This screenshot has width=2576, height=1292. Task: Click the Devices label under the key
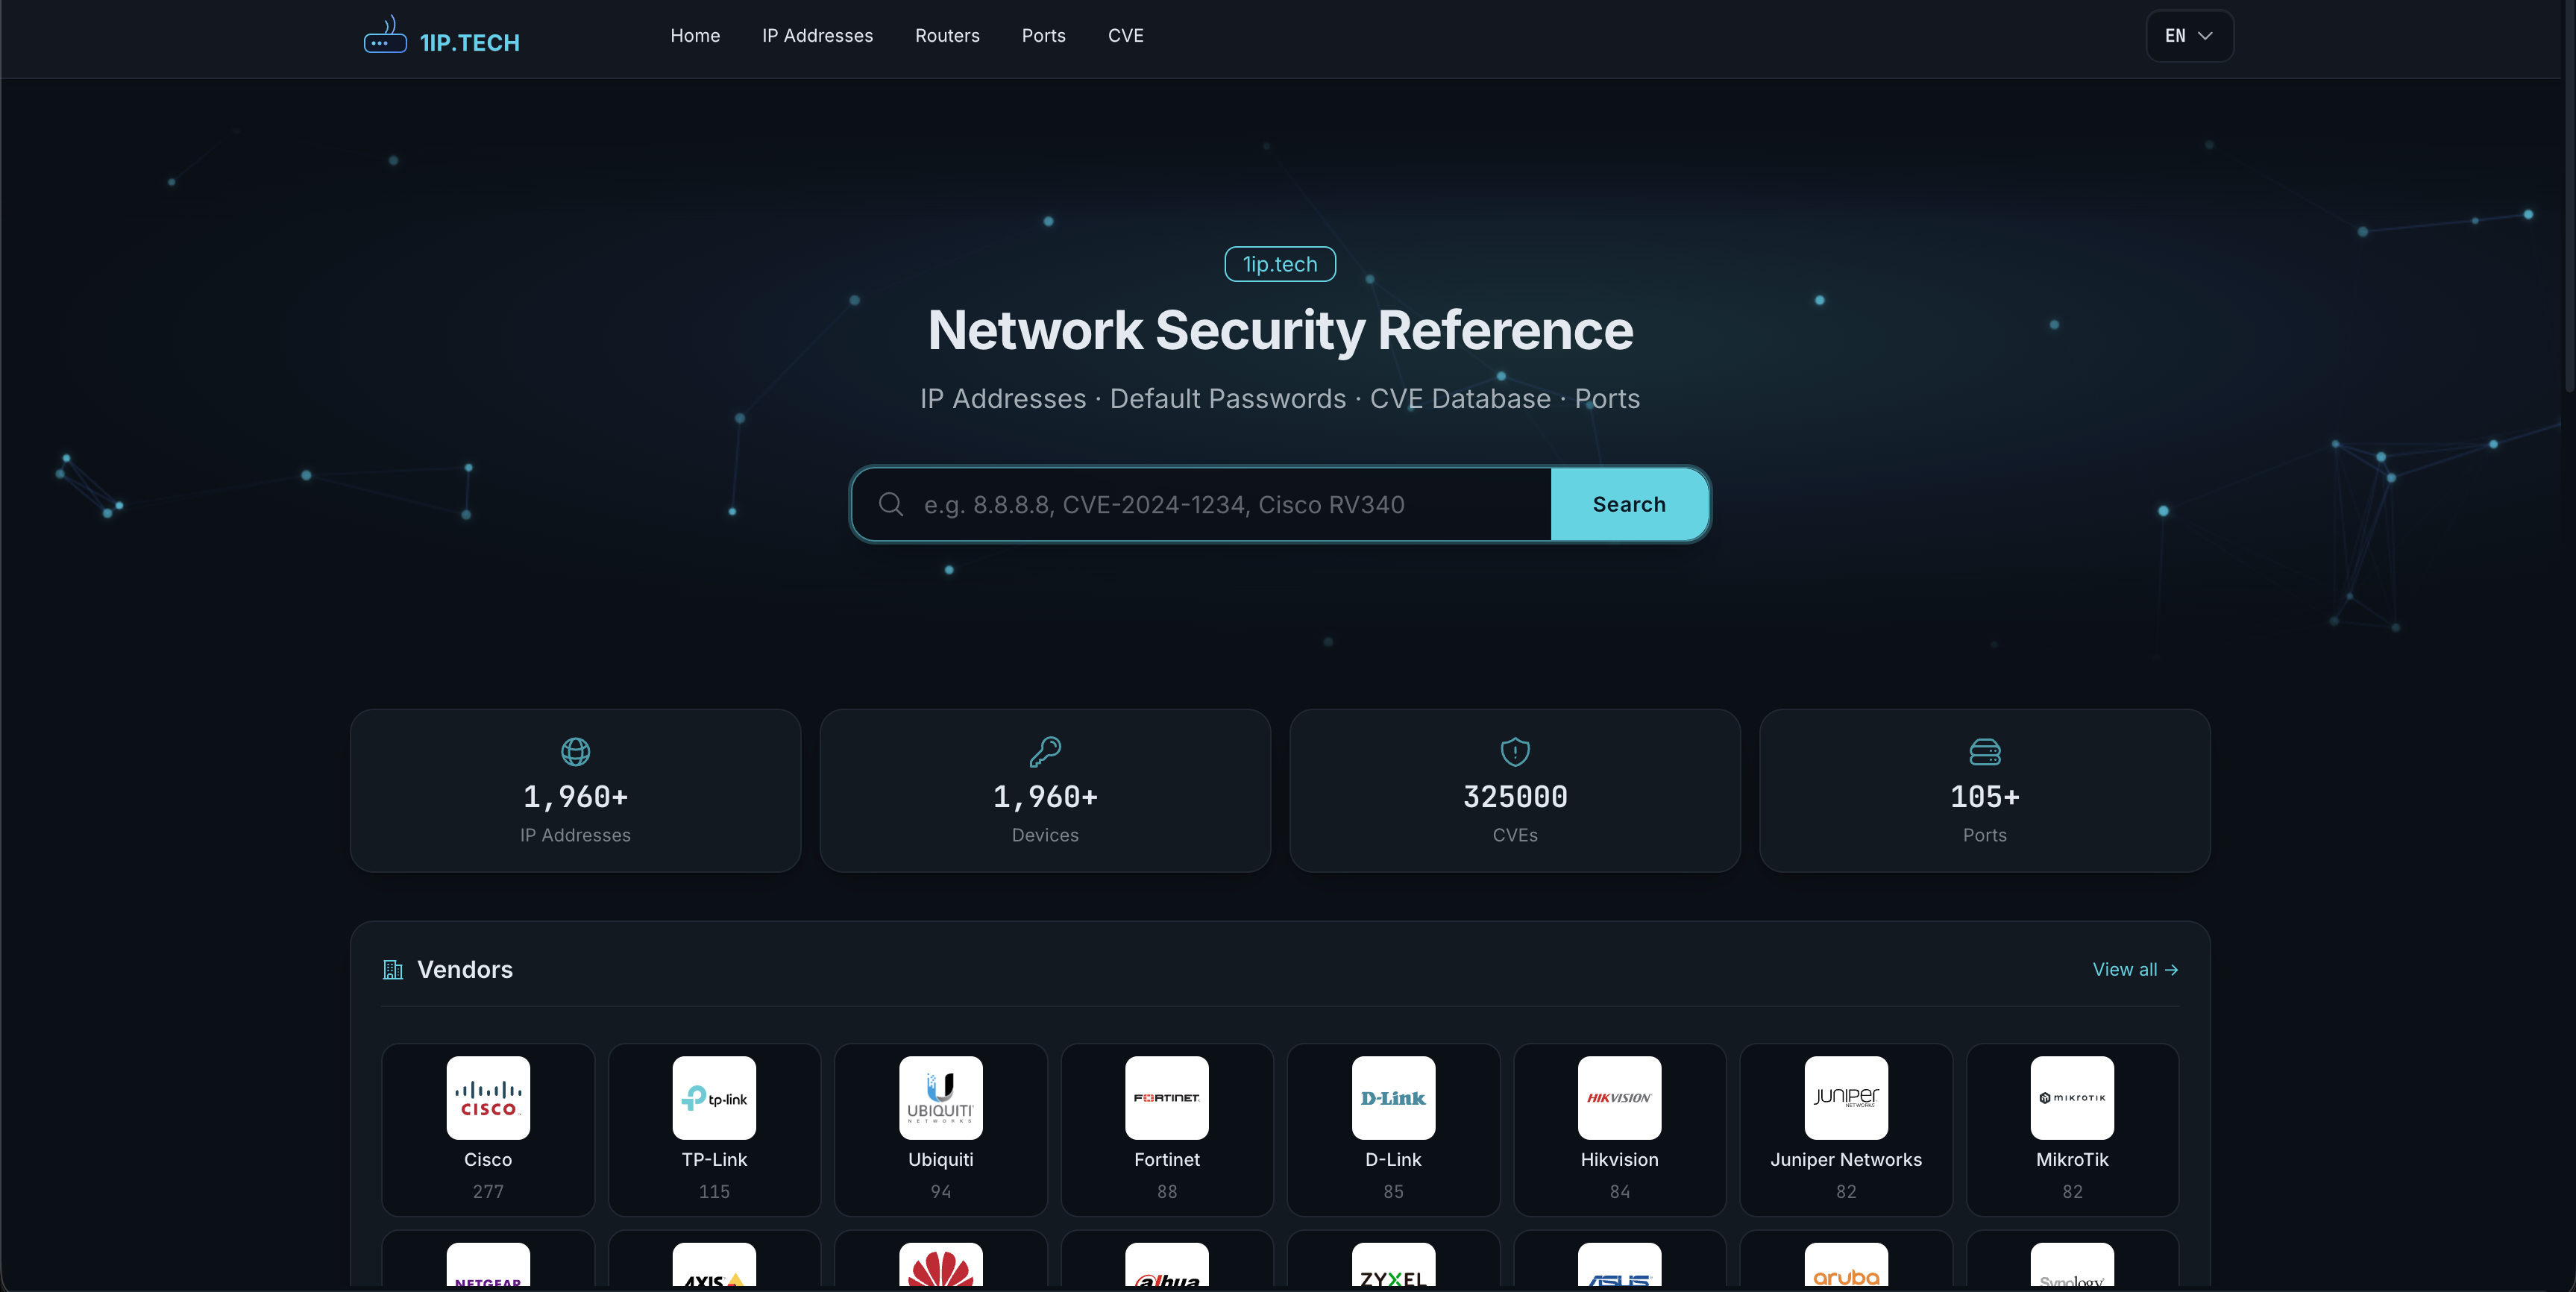pos(1045,835)
